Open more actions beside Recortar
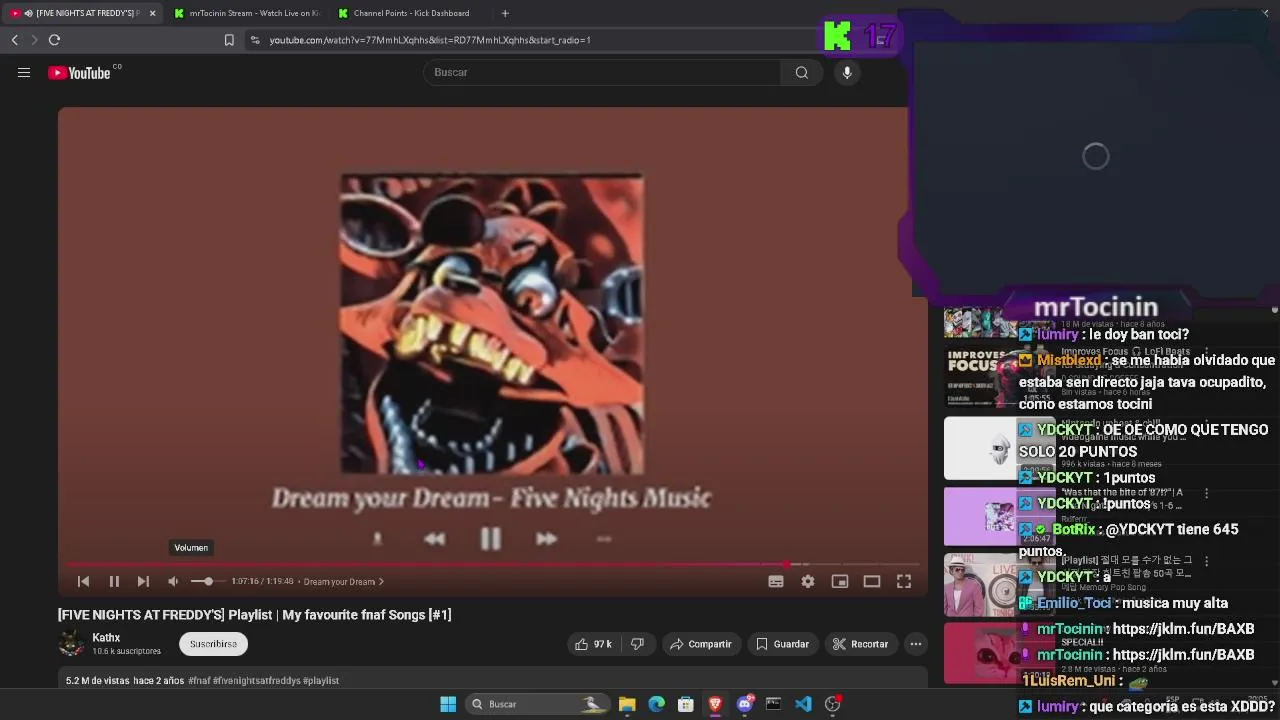 pyautogui.click(x=915, y=644)
